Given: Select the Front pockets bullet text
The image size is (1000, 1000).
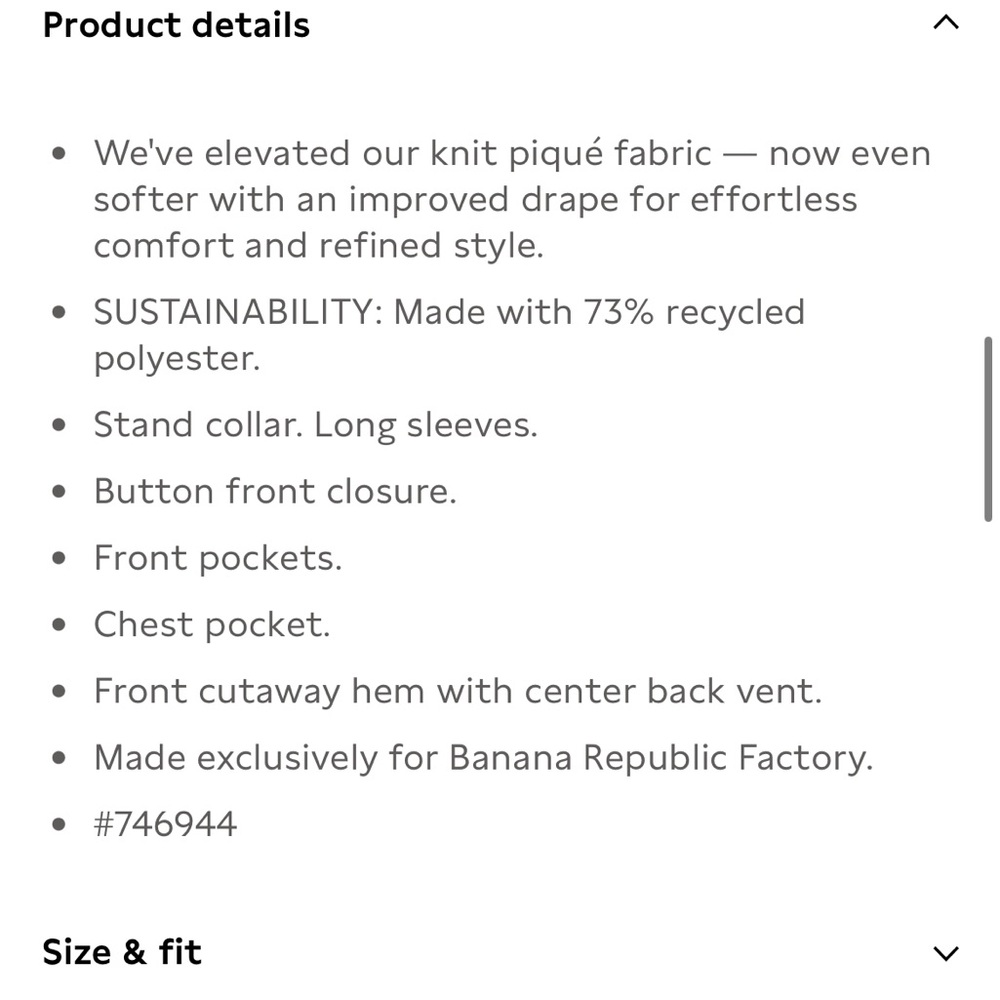Looking at the screenshot, I should (x=217, y=558).
